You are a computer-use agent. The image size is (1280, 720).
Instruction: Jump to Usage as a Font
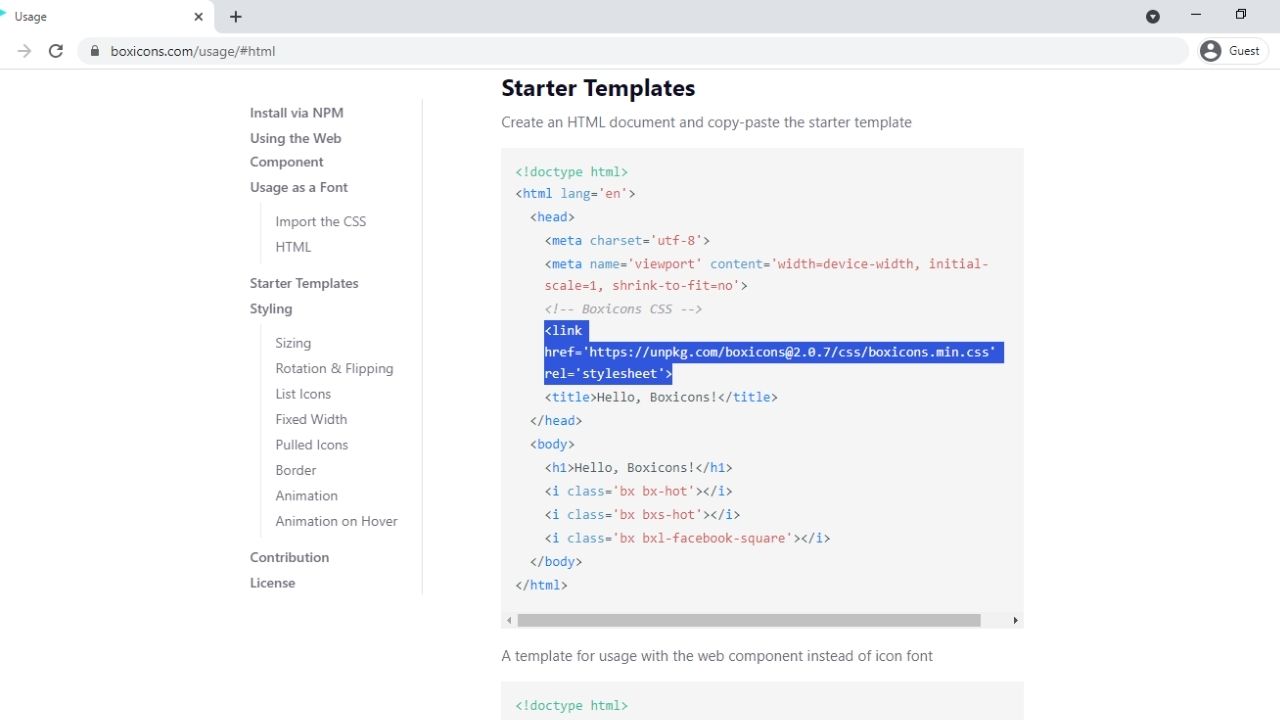click(x=299, y=187)
